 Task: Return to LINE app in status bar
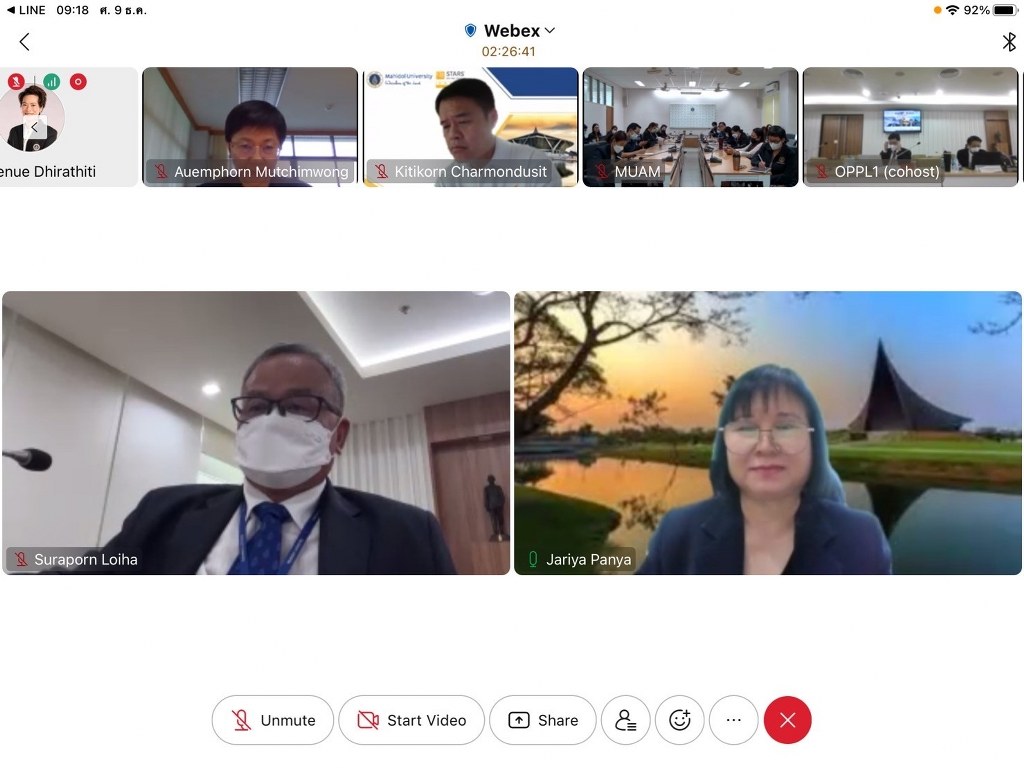(x=26, y=10)
